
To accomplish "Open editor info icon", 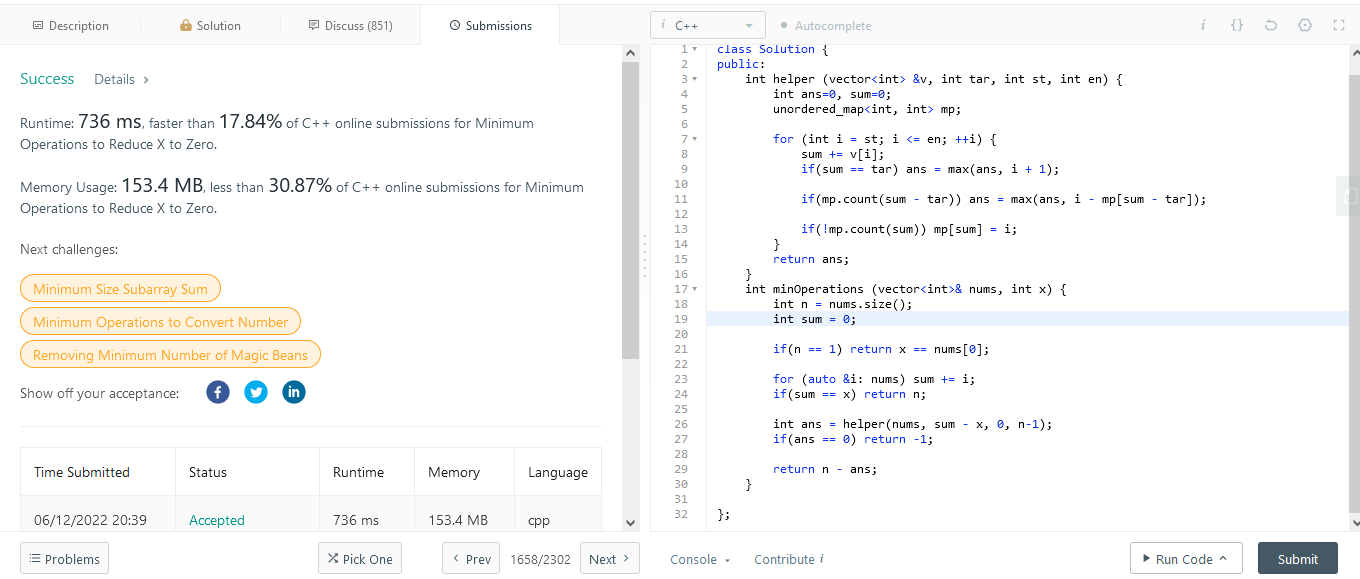I will 1203,25.
